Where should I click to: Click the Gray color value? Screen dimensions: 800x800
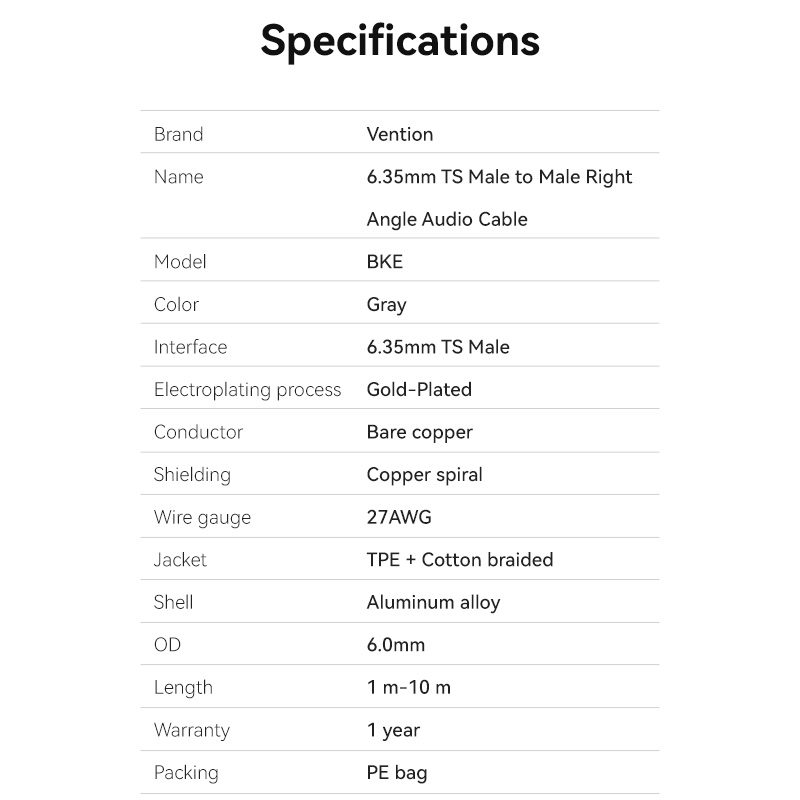(386, 305)
